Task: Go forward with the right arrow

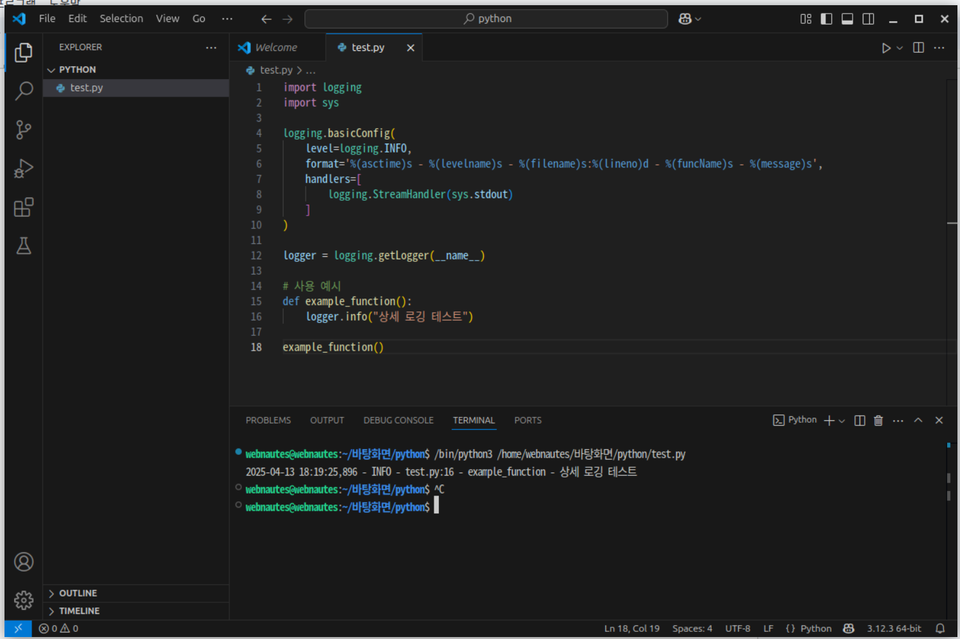Action: pyautogui.click(x=287, y=19)
